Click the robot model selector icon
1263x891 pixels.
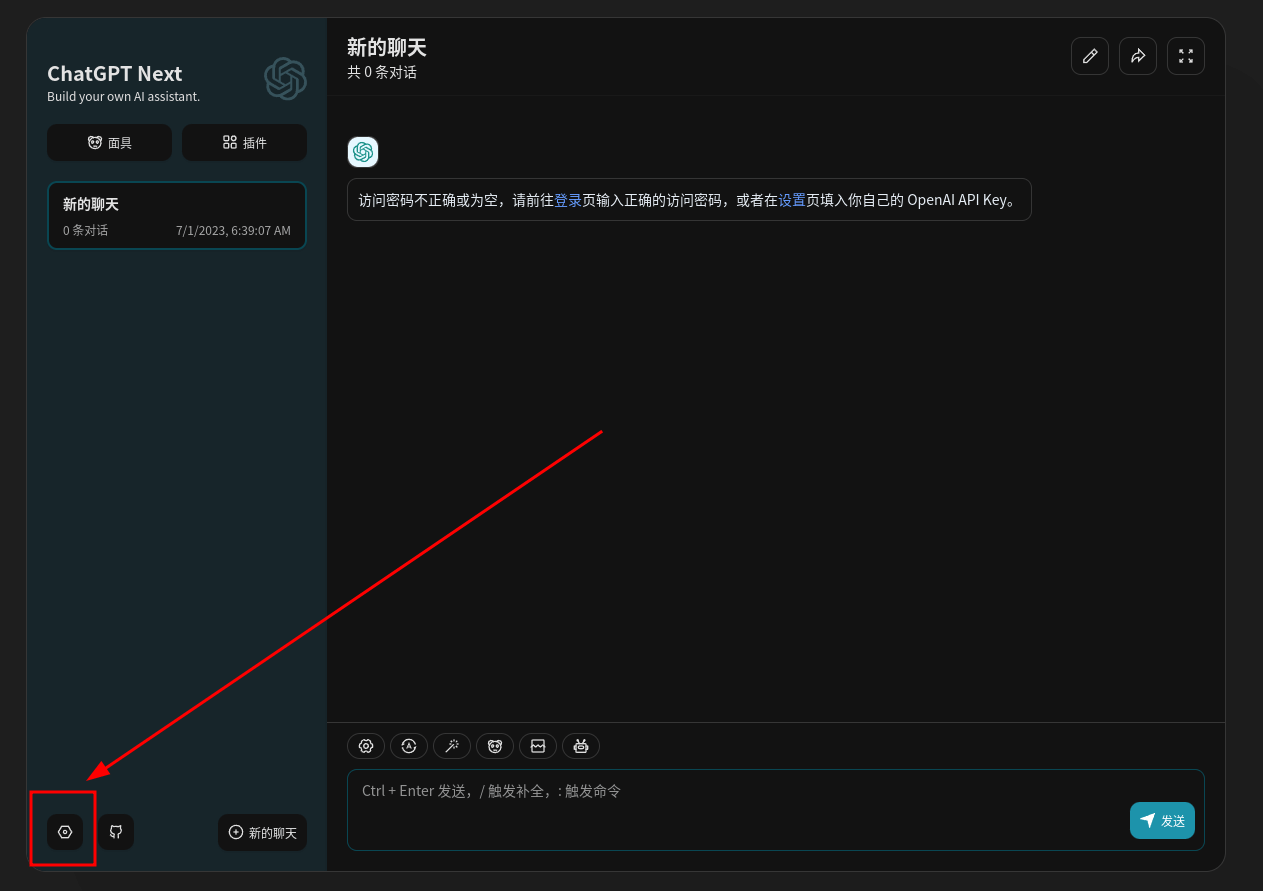pos(581,745)
